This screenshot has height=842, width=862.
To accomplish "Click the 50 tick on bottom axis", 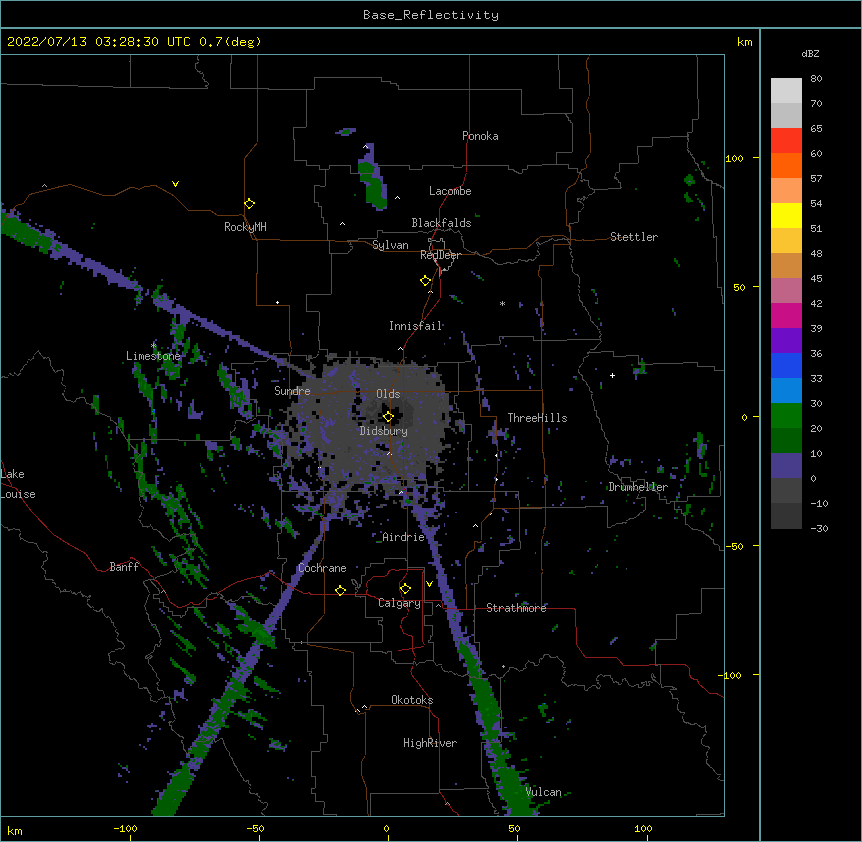I will pos(514,828).
